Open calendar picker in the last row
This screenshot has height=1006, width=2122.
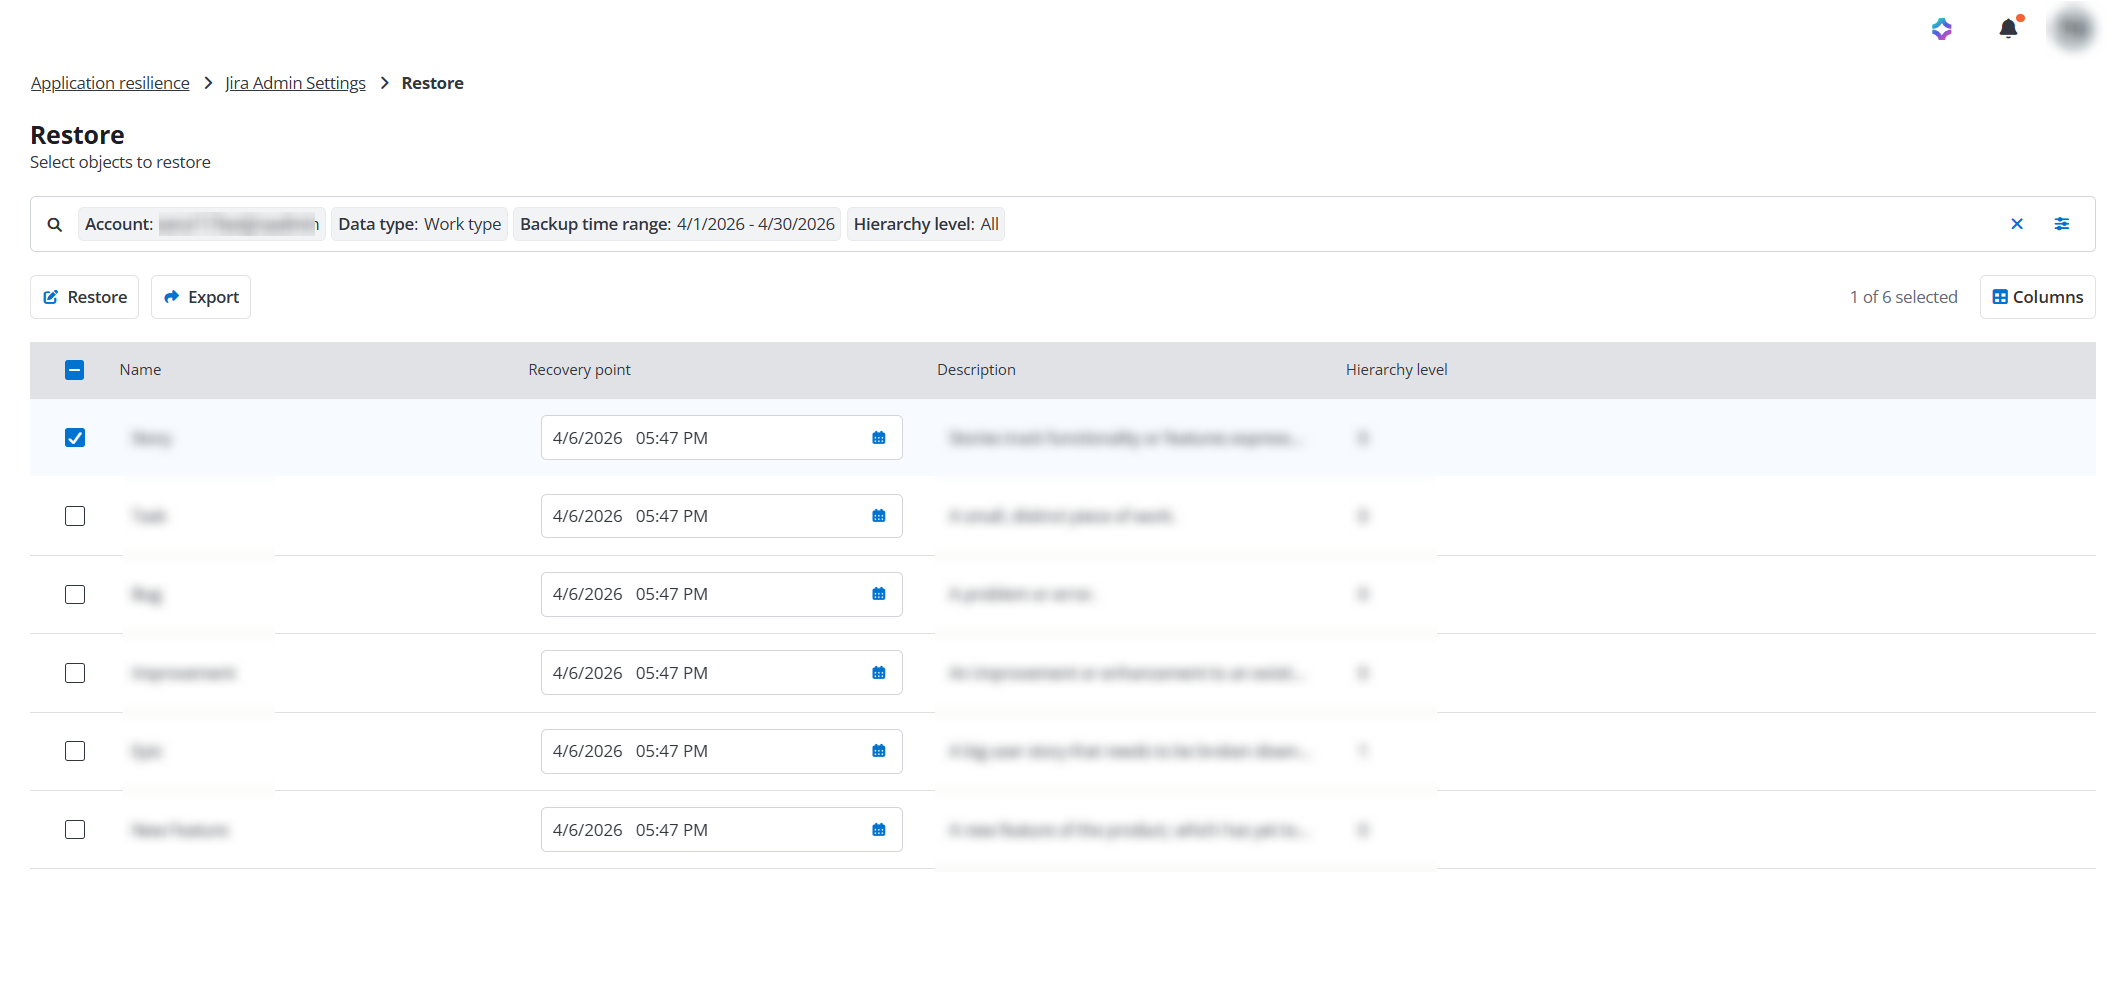[x=878, y=830]
